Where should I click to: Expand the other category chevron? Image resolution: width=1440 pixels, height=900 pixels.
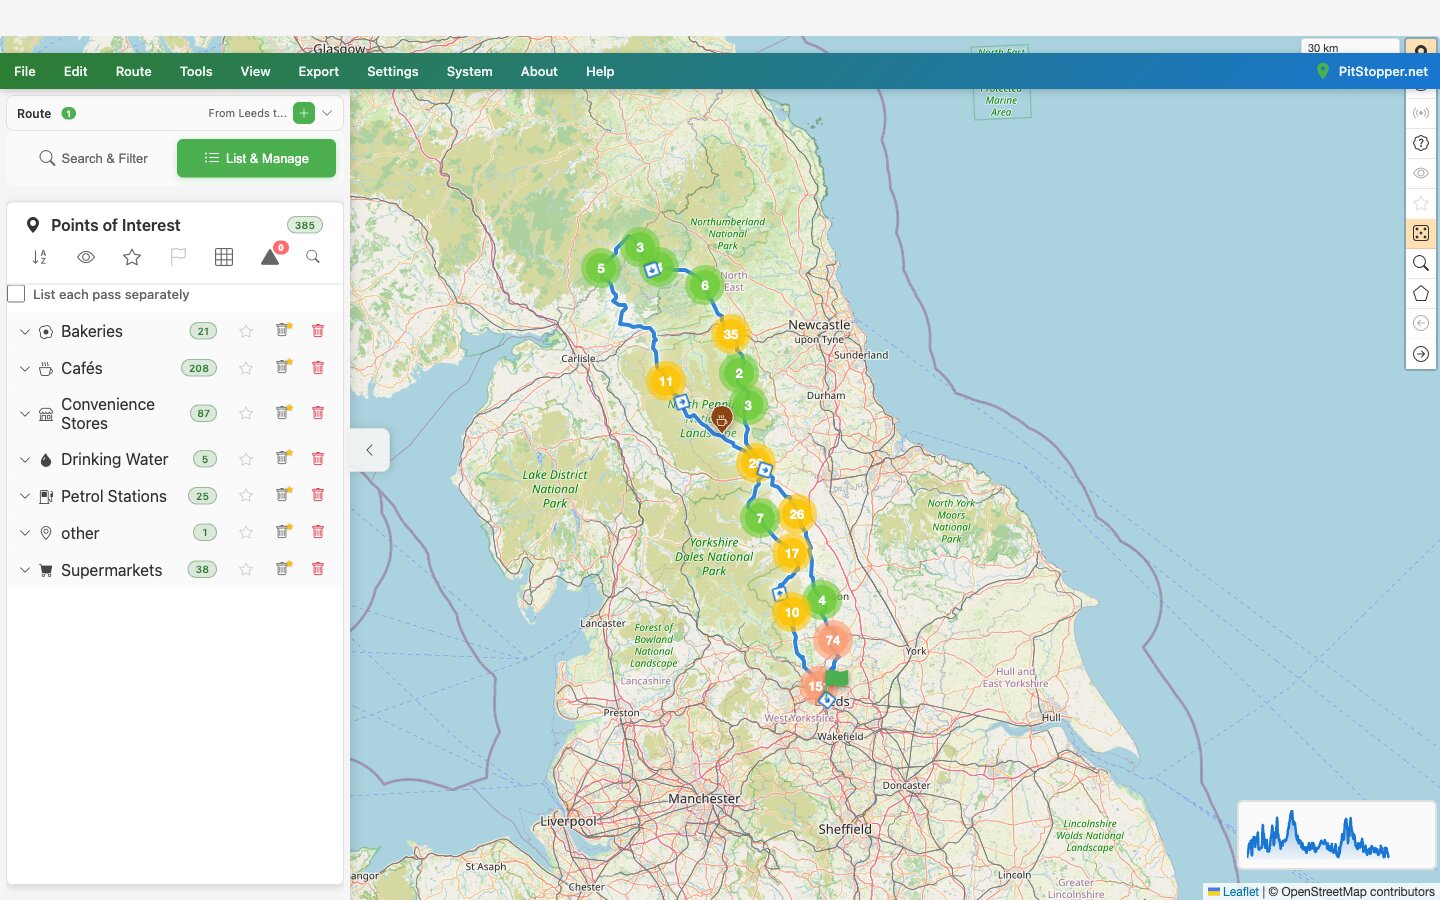(x=25, y=533)
